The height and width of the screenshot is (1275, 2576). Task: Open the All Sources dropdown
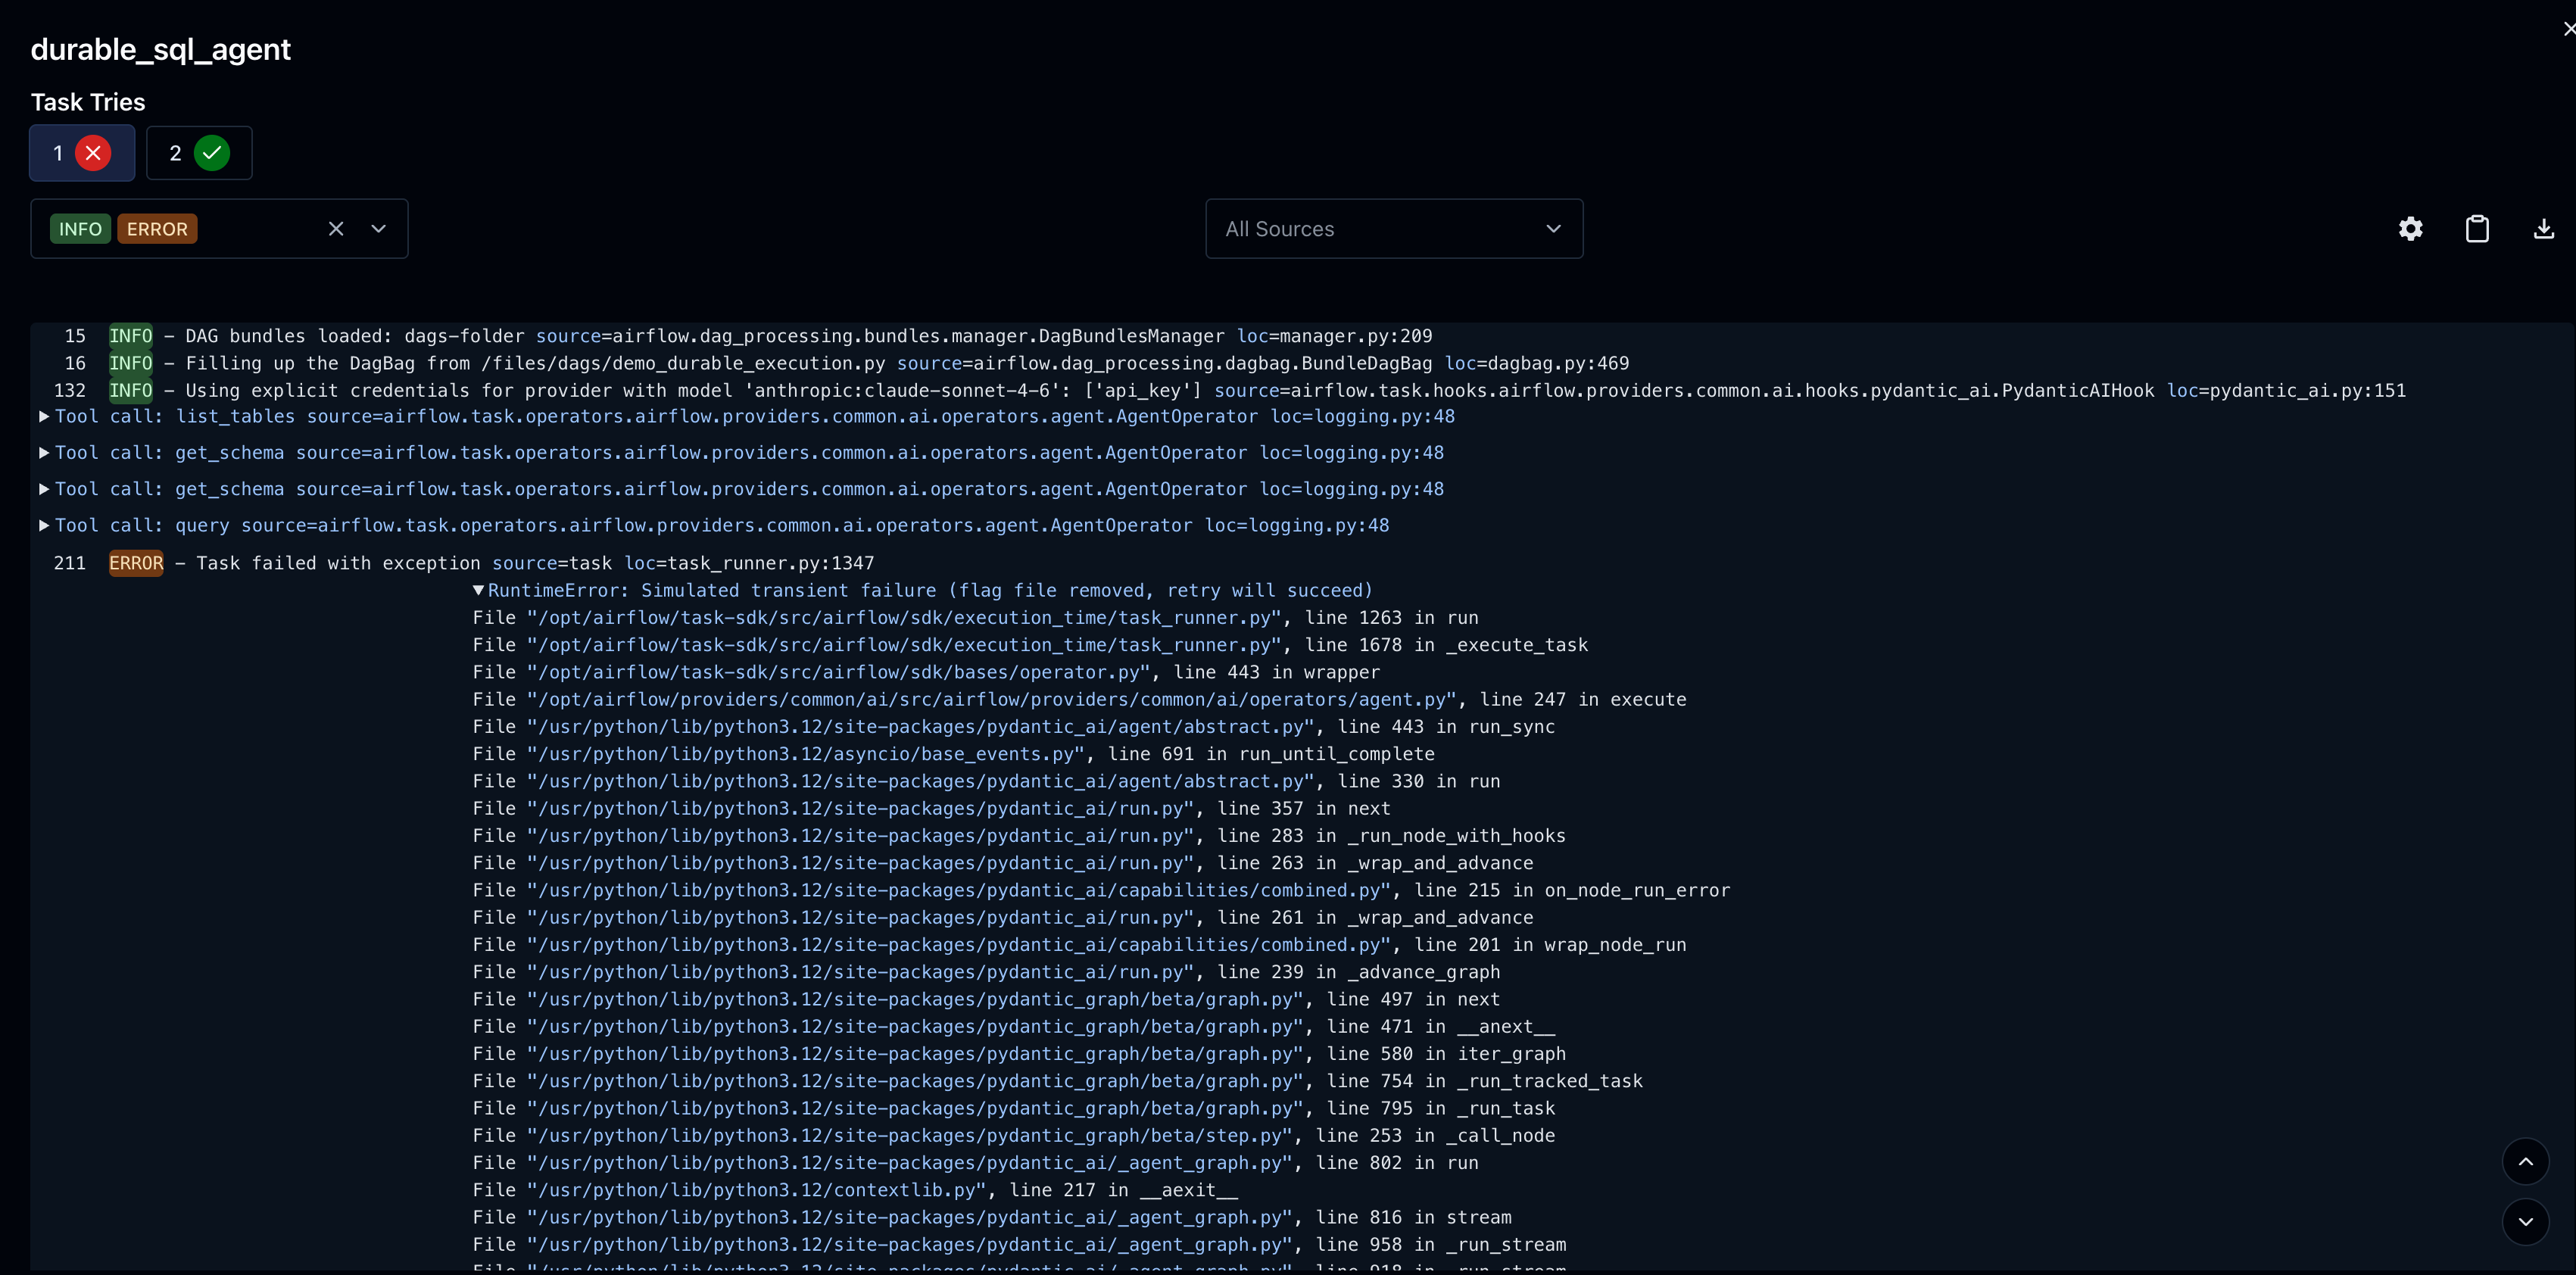coord(1393,228)
